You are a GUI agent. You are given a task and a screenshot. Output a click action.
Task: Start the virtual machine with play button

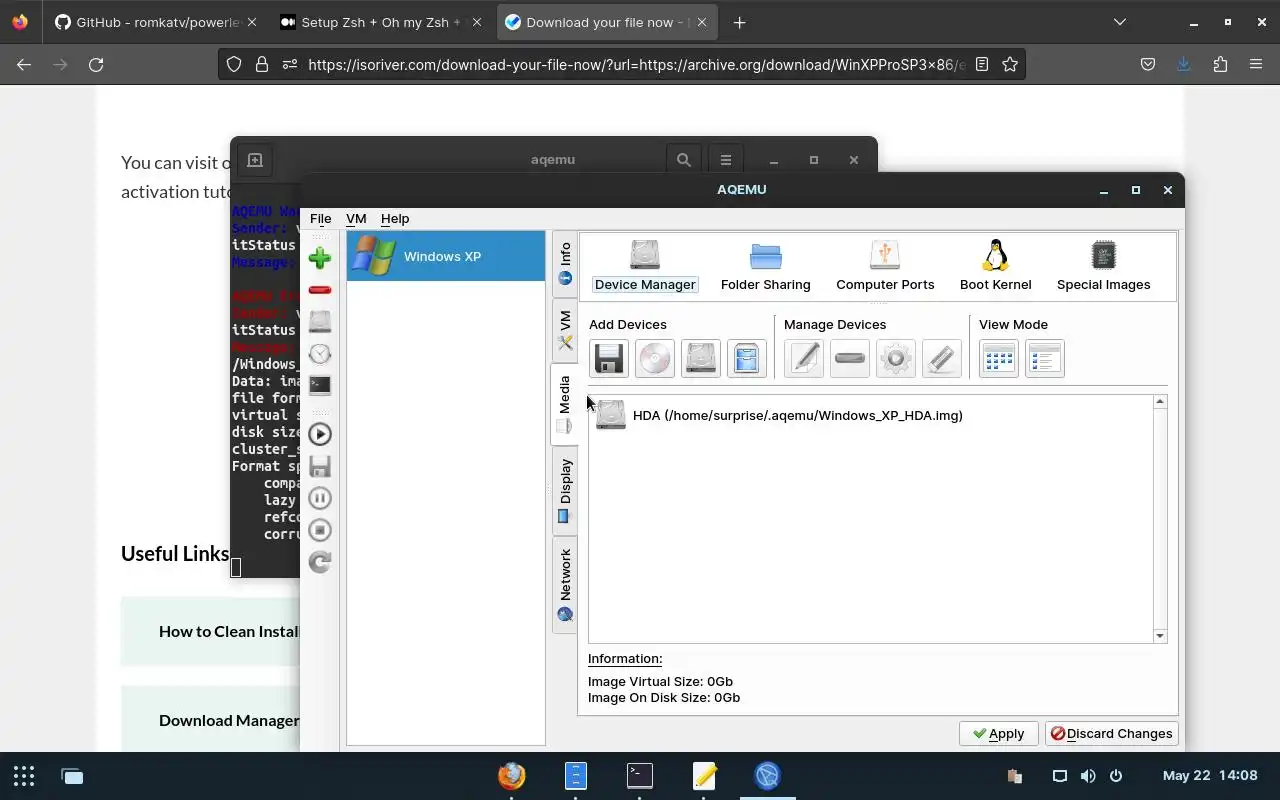pyautogui.click(x=320, y=434)
